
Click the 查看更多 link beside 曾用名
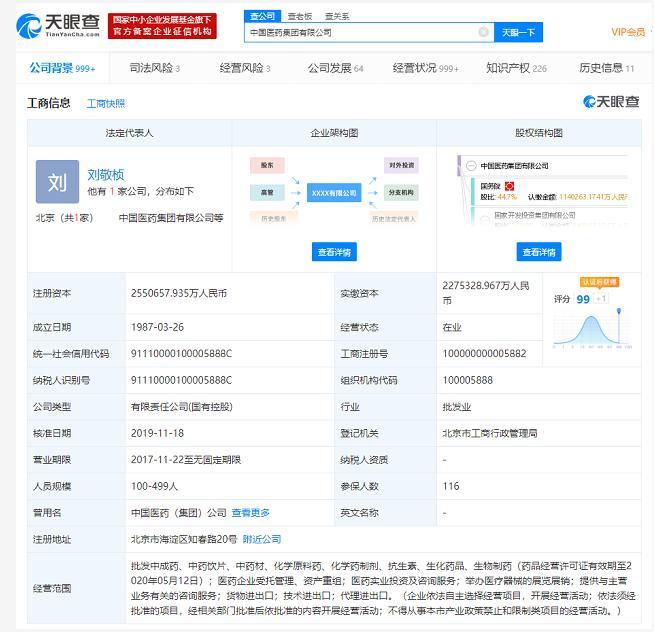(251, 513)
